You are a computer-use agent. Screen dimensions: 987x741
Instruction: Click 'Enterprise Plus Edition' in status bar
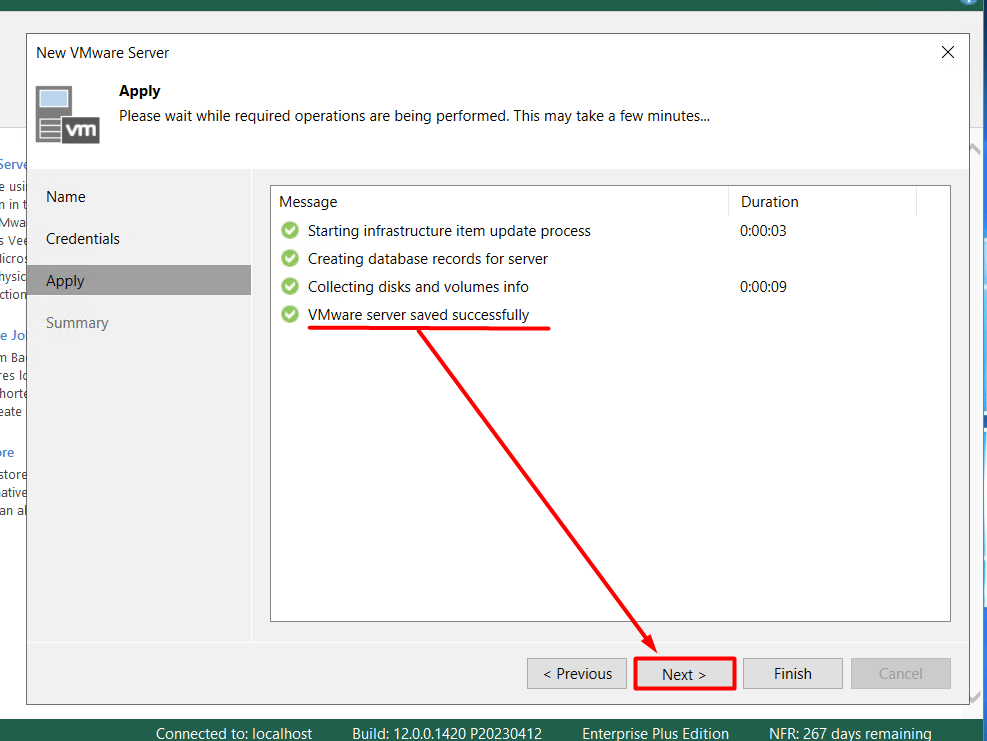click(x=655, y=733)
